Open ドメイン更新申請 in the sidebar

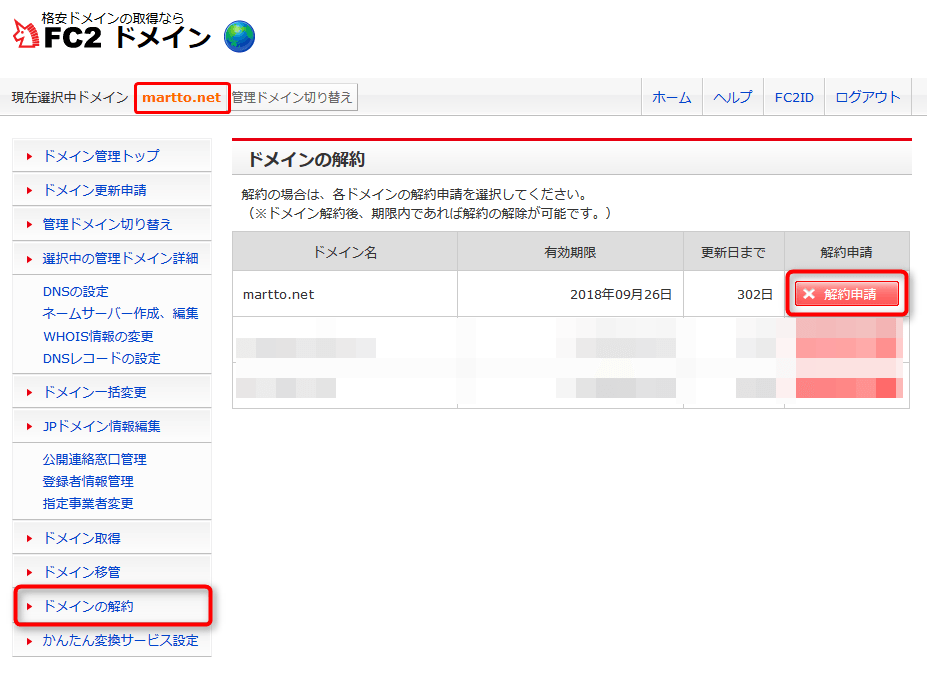pyautogui.click(x=94, y=190)
